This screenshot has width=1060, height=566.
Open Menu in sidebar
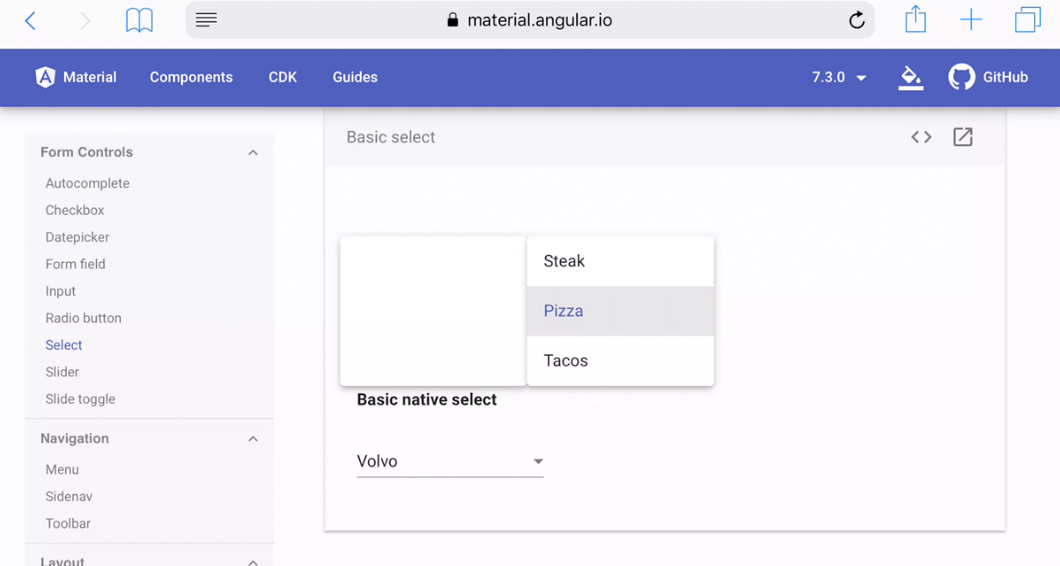(x=62, y=469)
